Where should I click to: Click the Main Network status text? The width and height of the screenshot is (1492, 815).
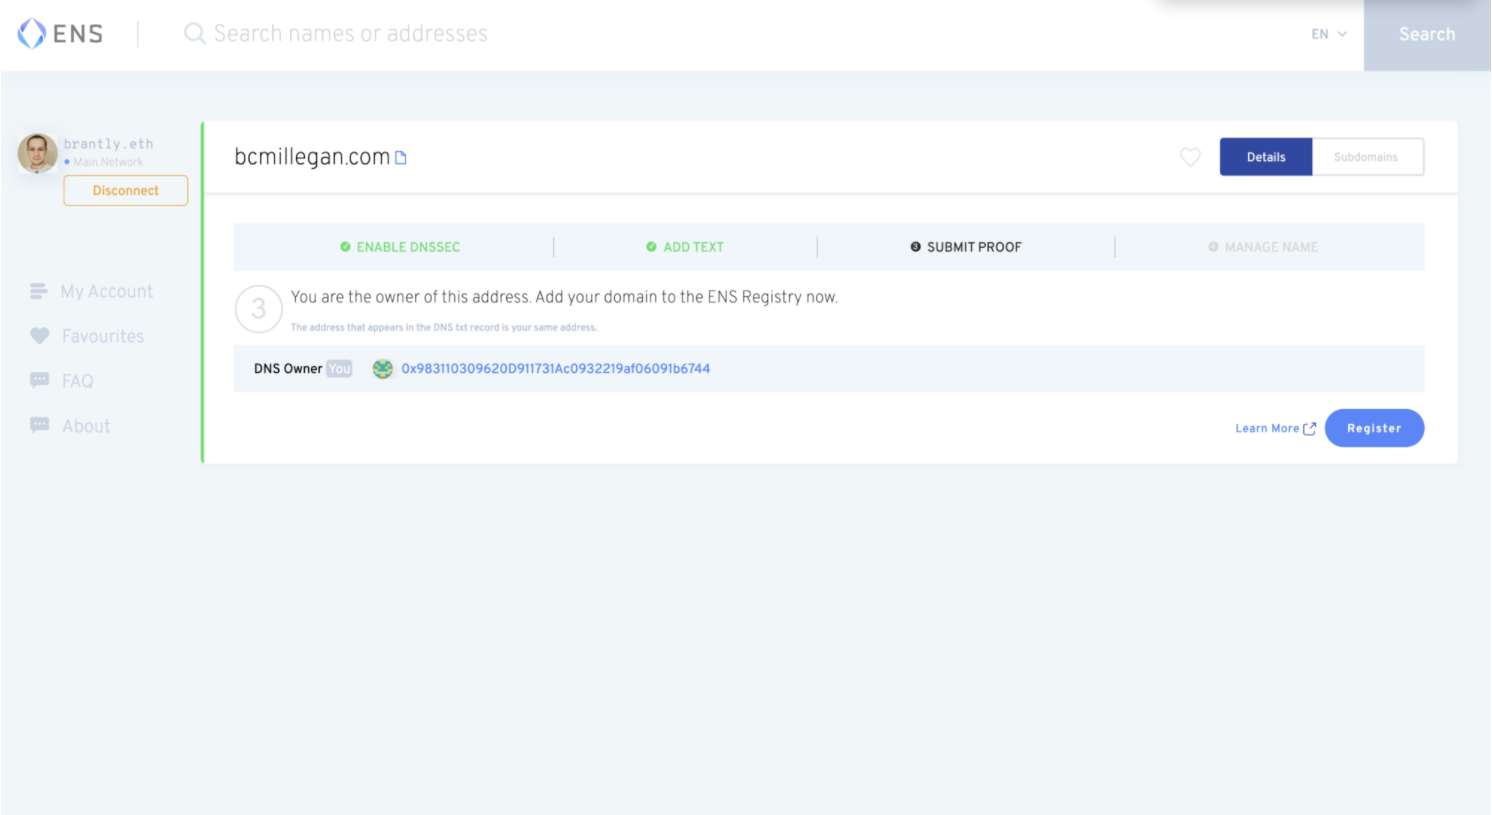coord(108,162)
